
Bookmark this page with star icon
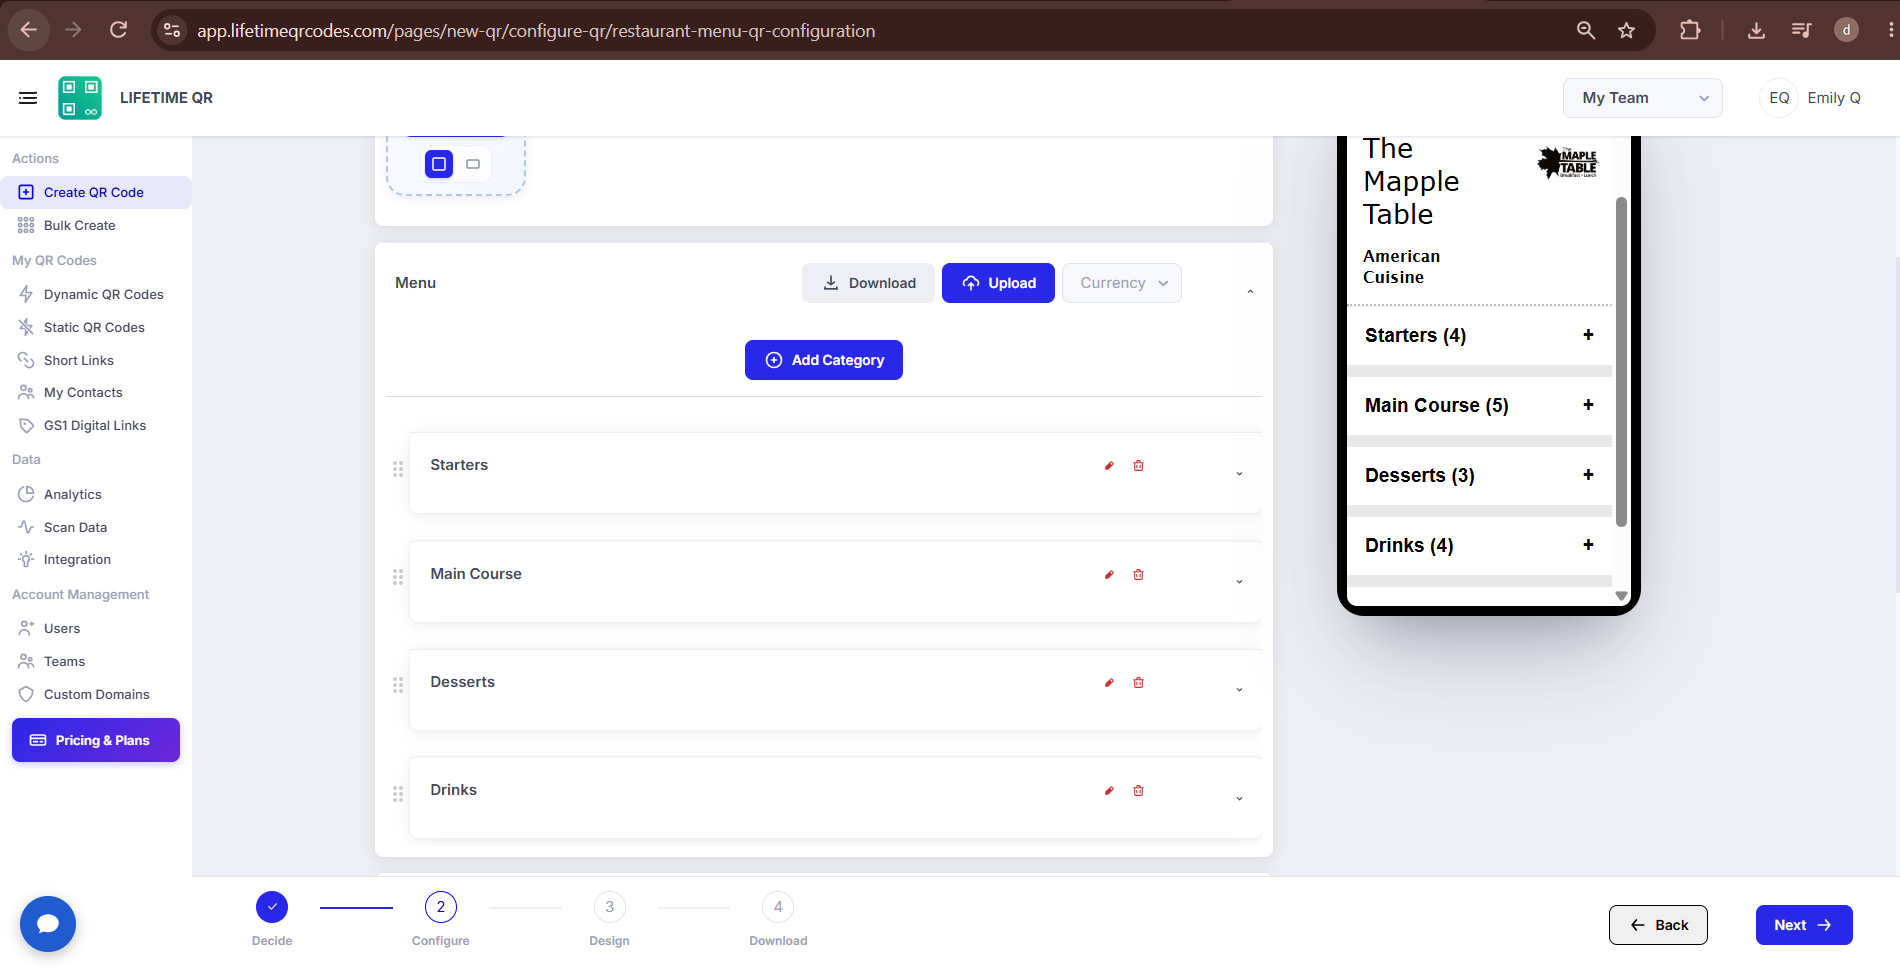point(1627,30)
